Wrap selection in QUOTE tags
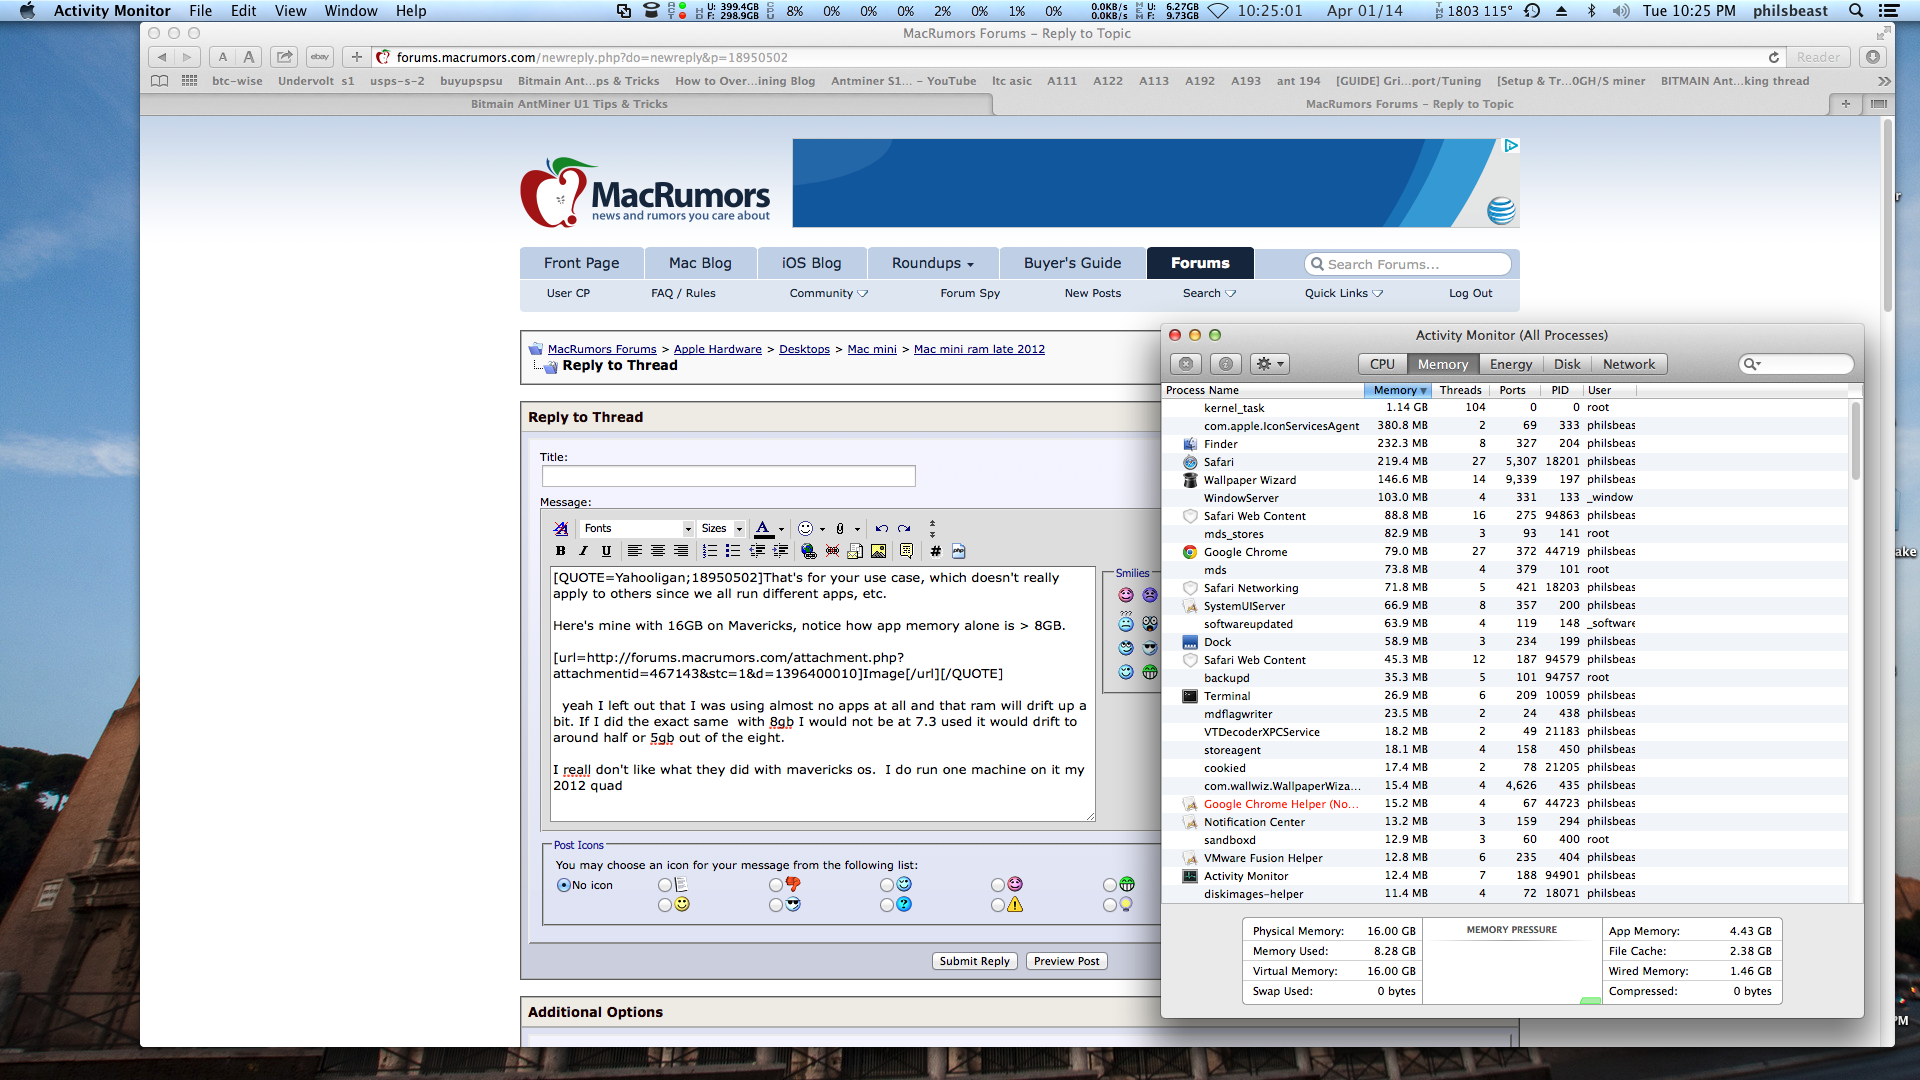The width and height of the screenshot is (1920, 1080). [906, 551]
